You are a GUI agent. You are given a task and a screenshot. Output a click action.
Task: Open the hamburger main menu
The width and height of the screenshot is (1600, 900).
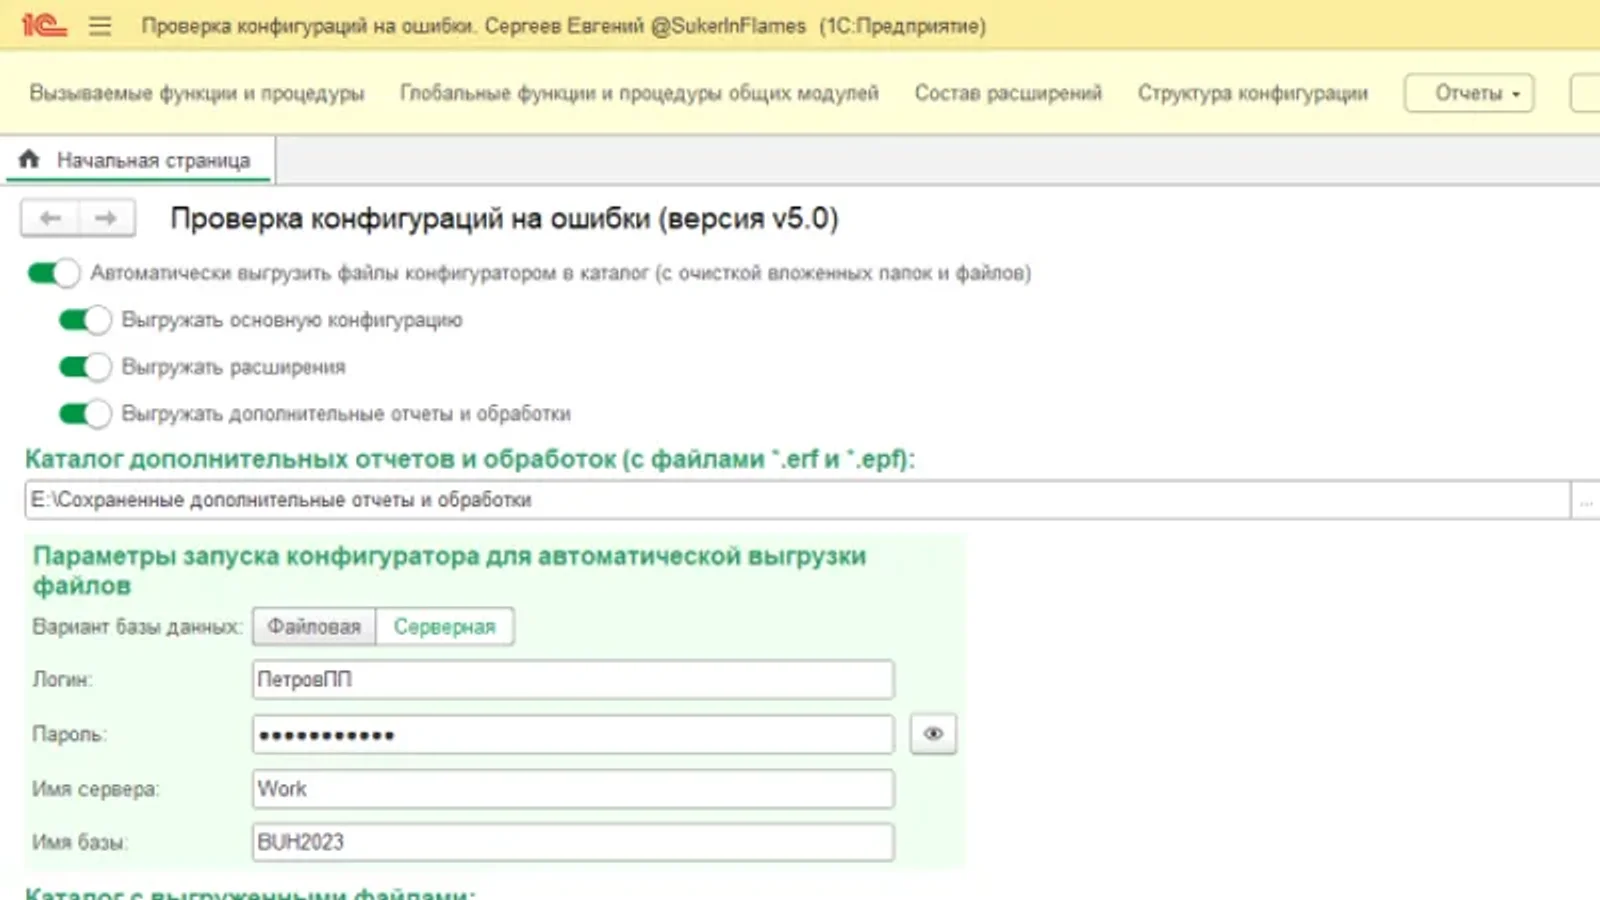coord(100,26)
